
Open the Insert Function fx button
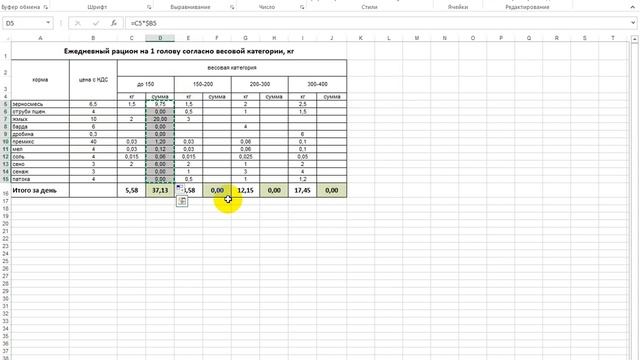114,23
